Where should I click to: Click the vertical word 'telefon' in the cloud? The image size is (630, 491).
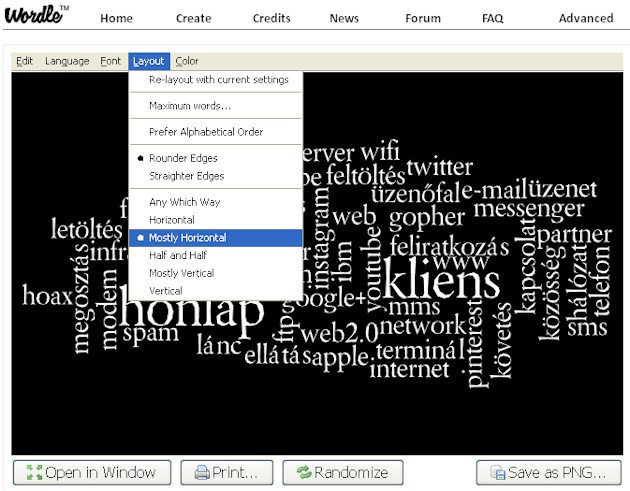pos(601,279)
